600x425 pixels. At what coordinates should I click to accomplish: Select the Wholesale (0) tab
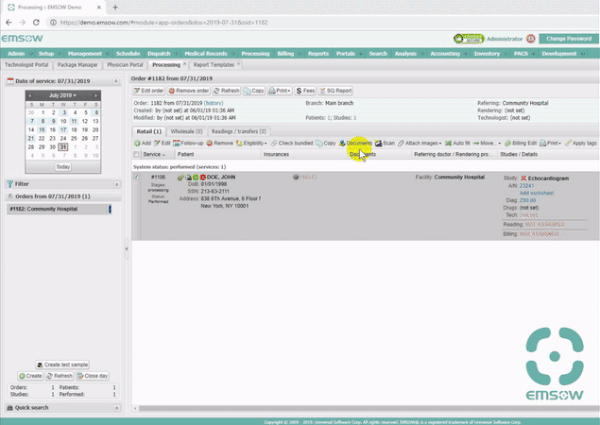pos(186,131)
